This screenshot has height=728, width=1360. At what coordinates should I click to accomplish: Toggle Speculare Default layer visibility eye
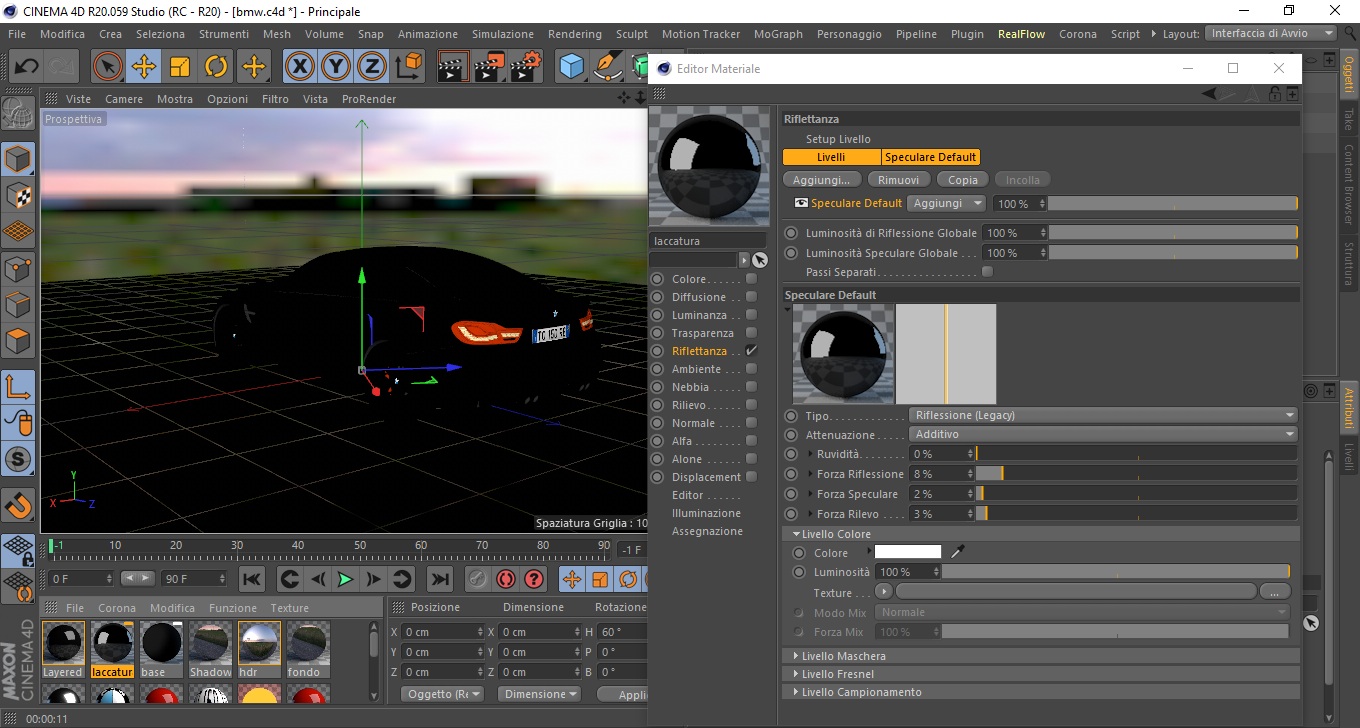click(801, 203)
